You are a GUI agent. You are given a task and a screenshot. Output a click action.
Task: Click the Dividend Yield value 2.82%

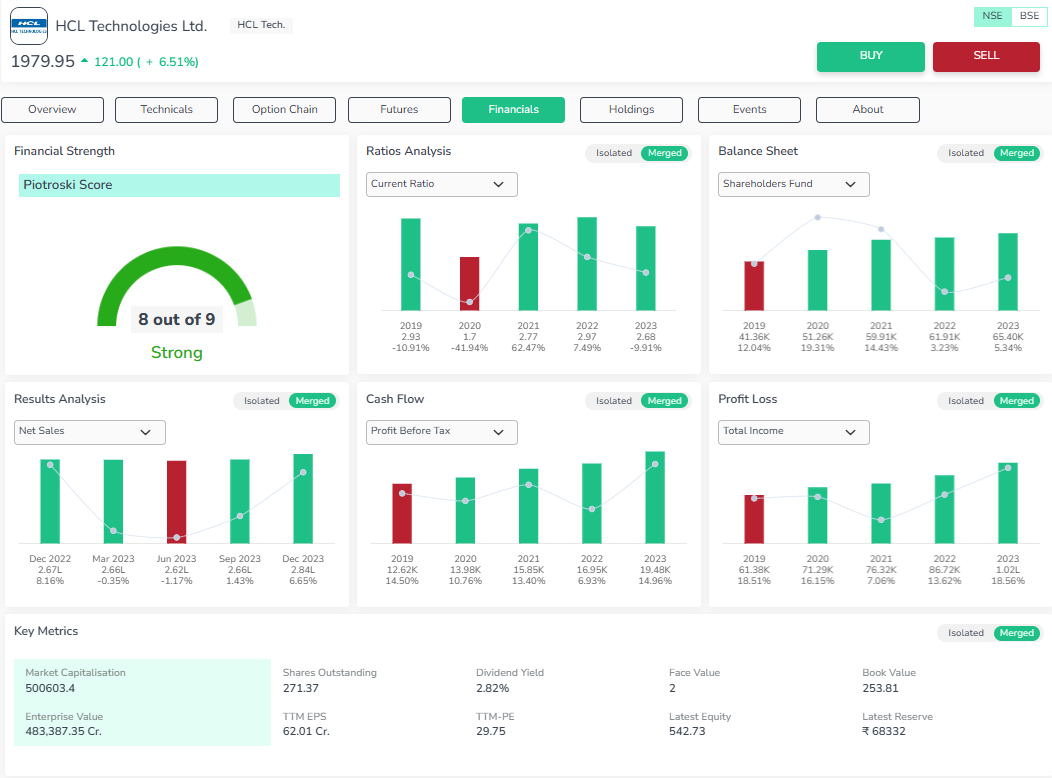[x=492, y=688]
